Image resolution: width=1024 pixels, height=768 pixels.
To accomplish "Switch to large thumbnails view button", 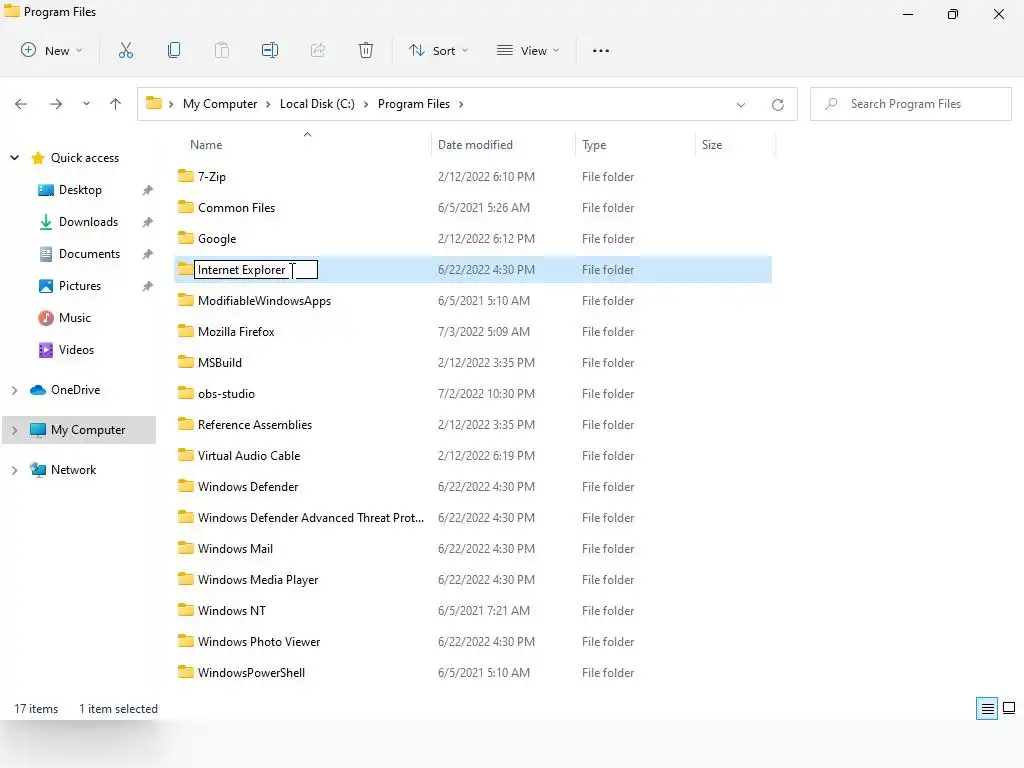I will [x=1009, y=708].
